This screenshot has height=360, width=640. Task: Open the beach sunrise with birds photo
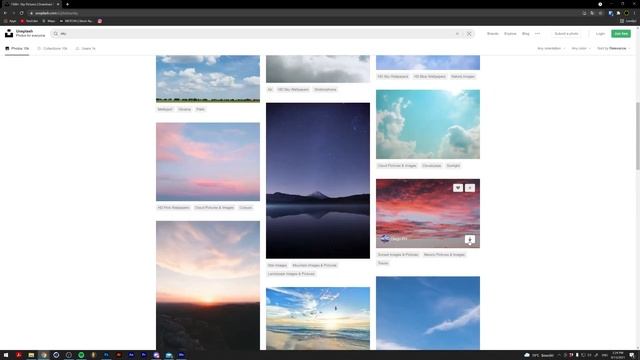coord(318,318)
